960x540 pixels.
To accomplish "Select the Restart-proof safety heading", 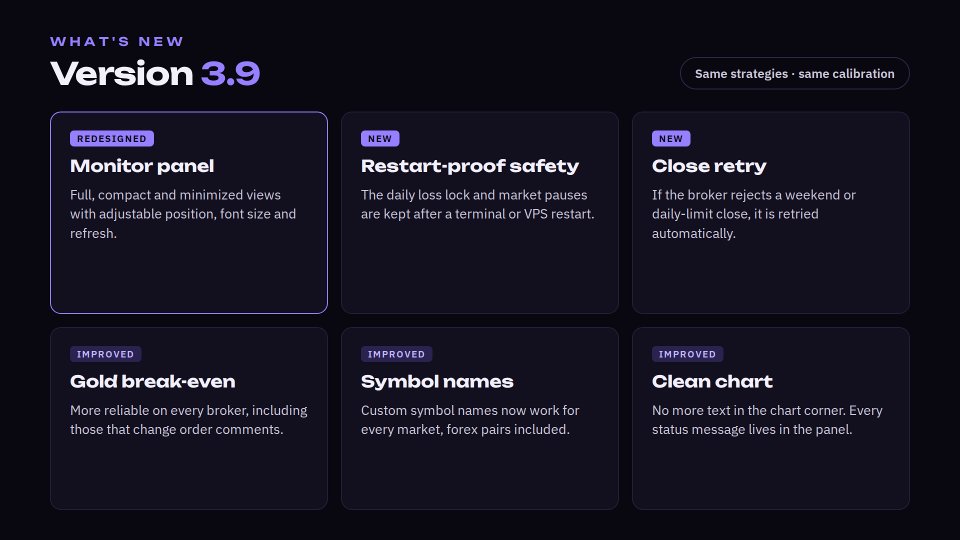I will 470,166.
